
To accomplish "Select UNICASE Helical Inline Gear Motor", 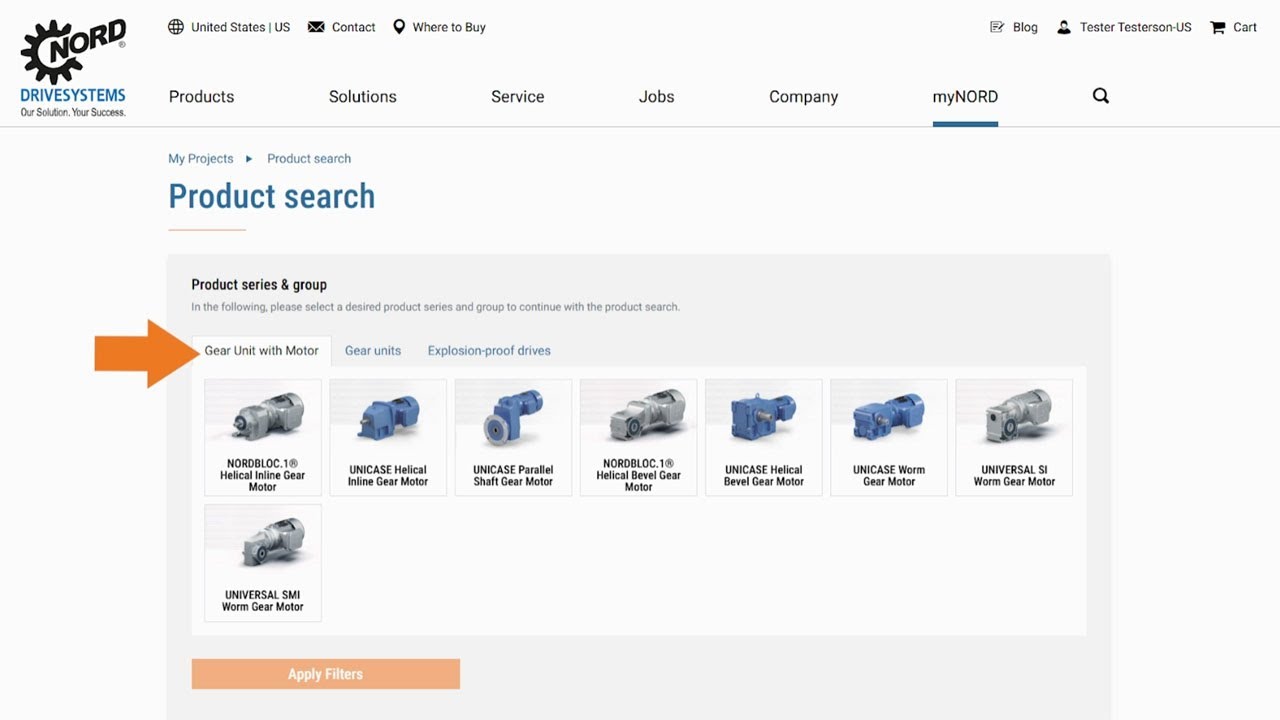I will tap(388, 437).
